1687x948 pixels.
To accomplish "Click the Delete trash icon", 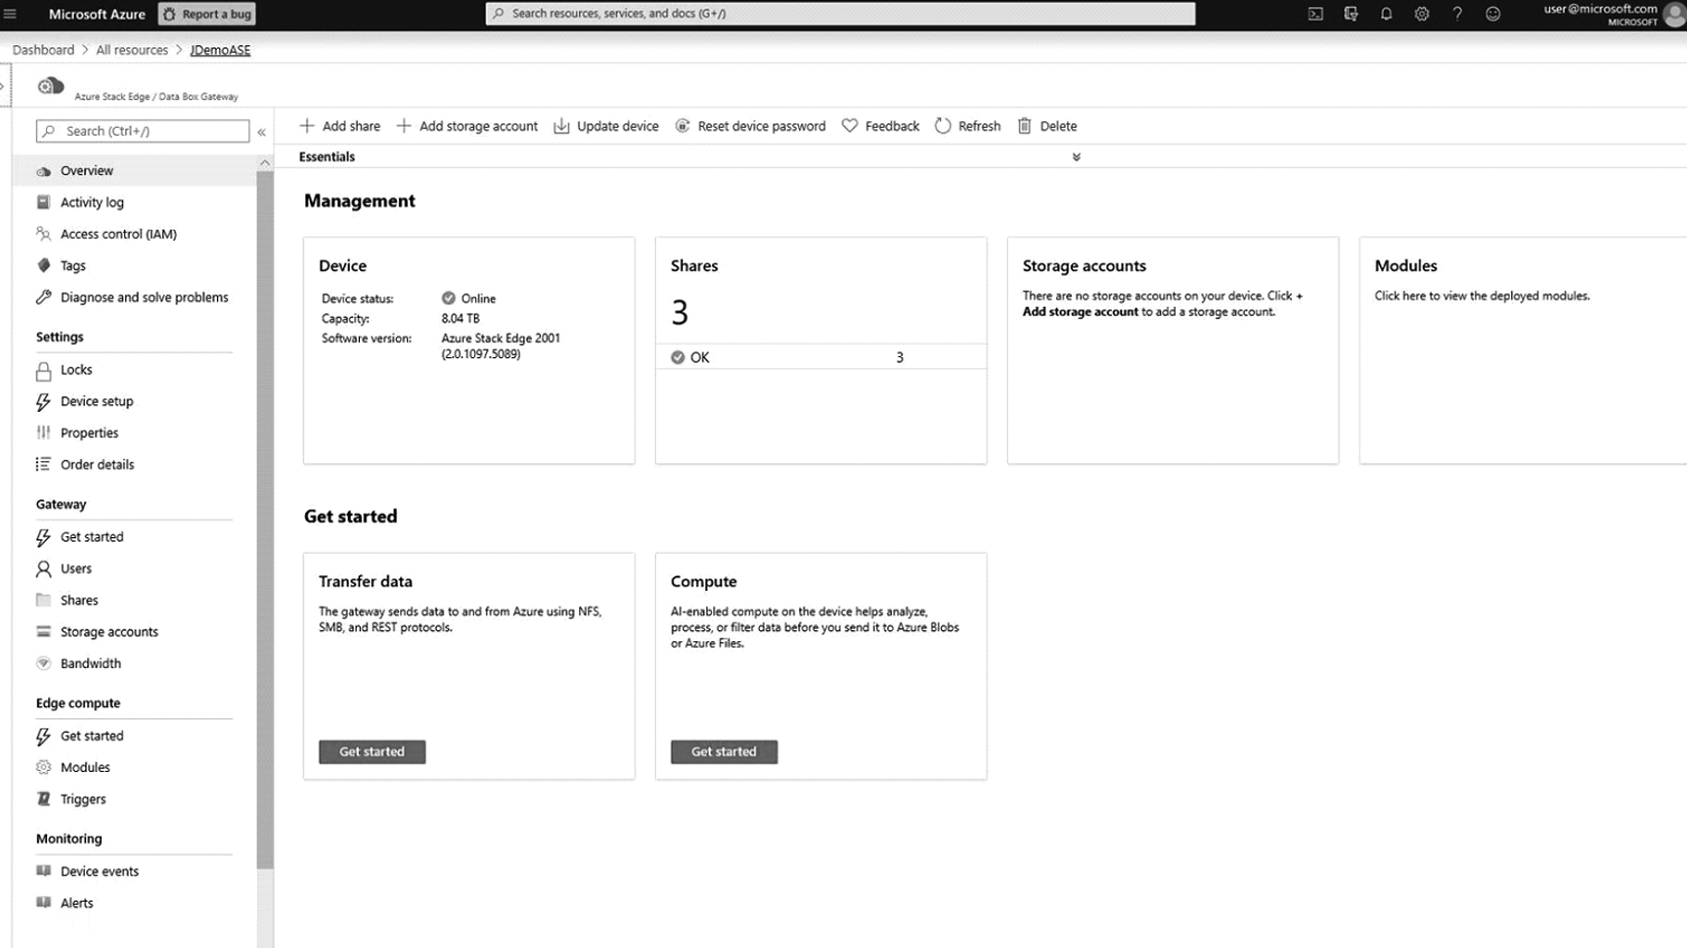I will point(1024,126).
